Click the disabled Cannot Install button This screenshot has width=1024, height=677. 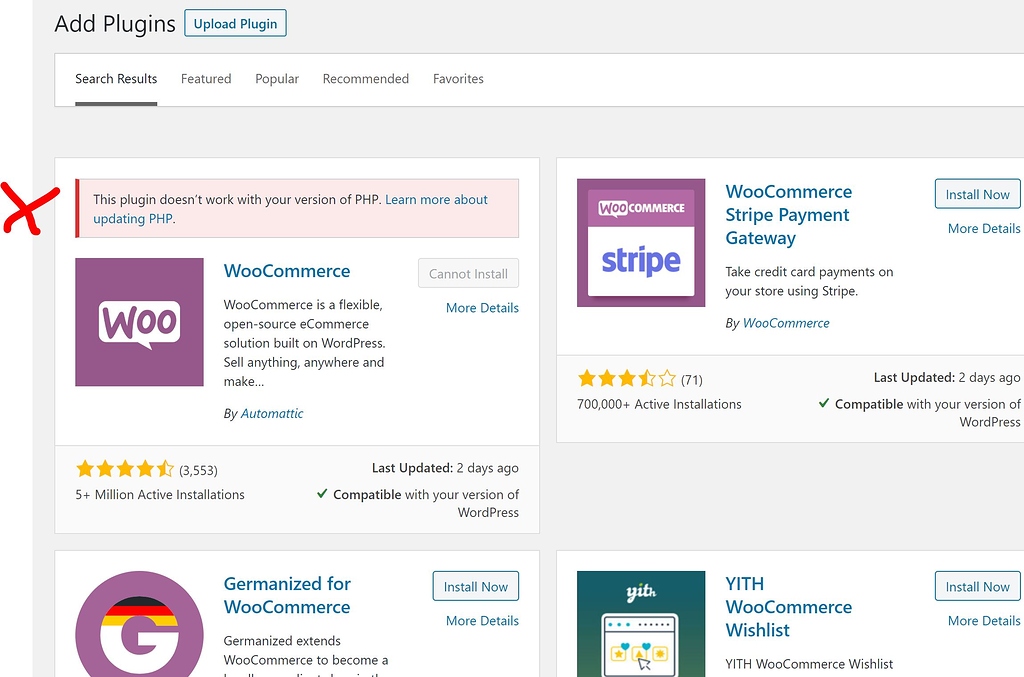(x=468, y=272)
